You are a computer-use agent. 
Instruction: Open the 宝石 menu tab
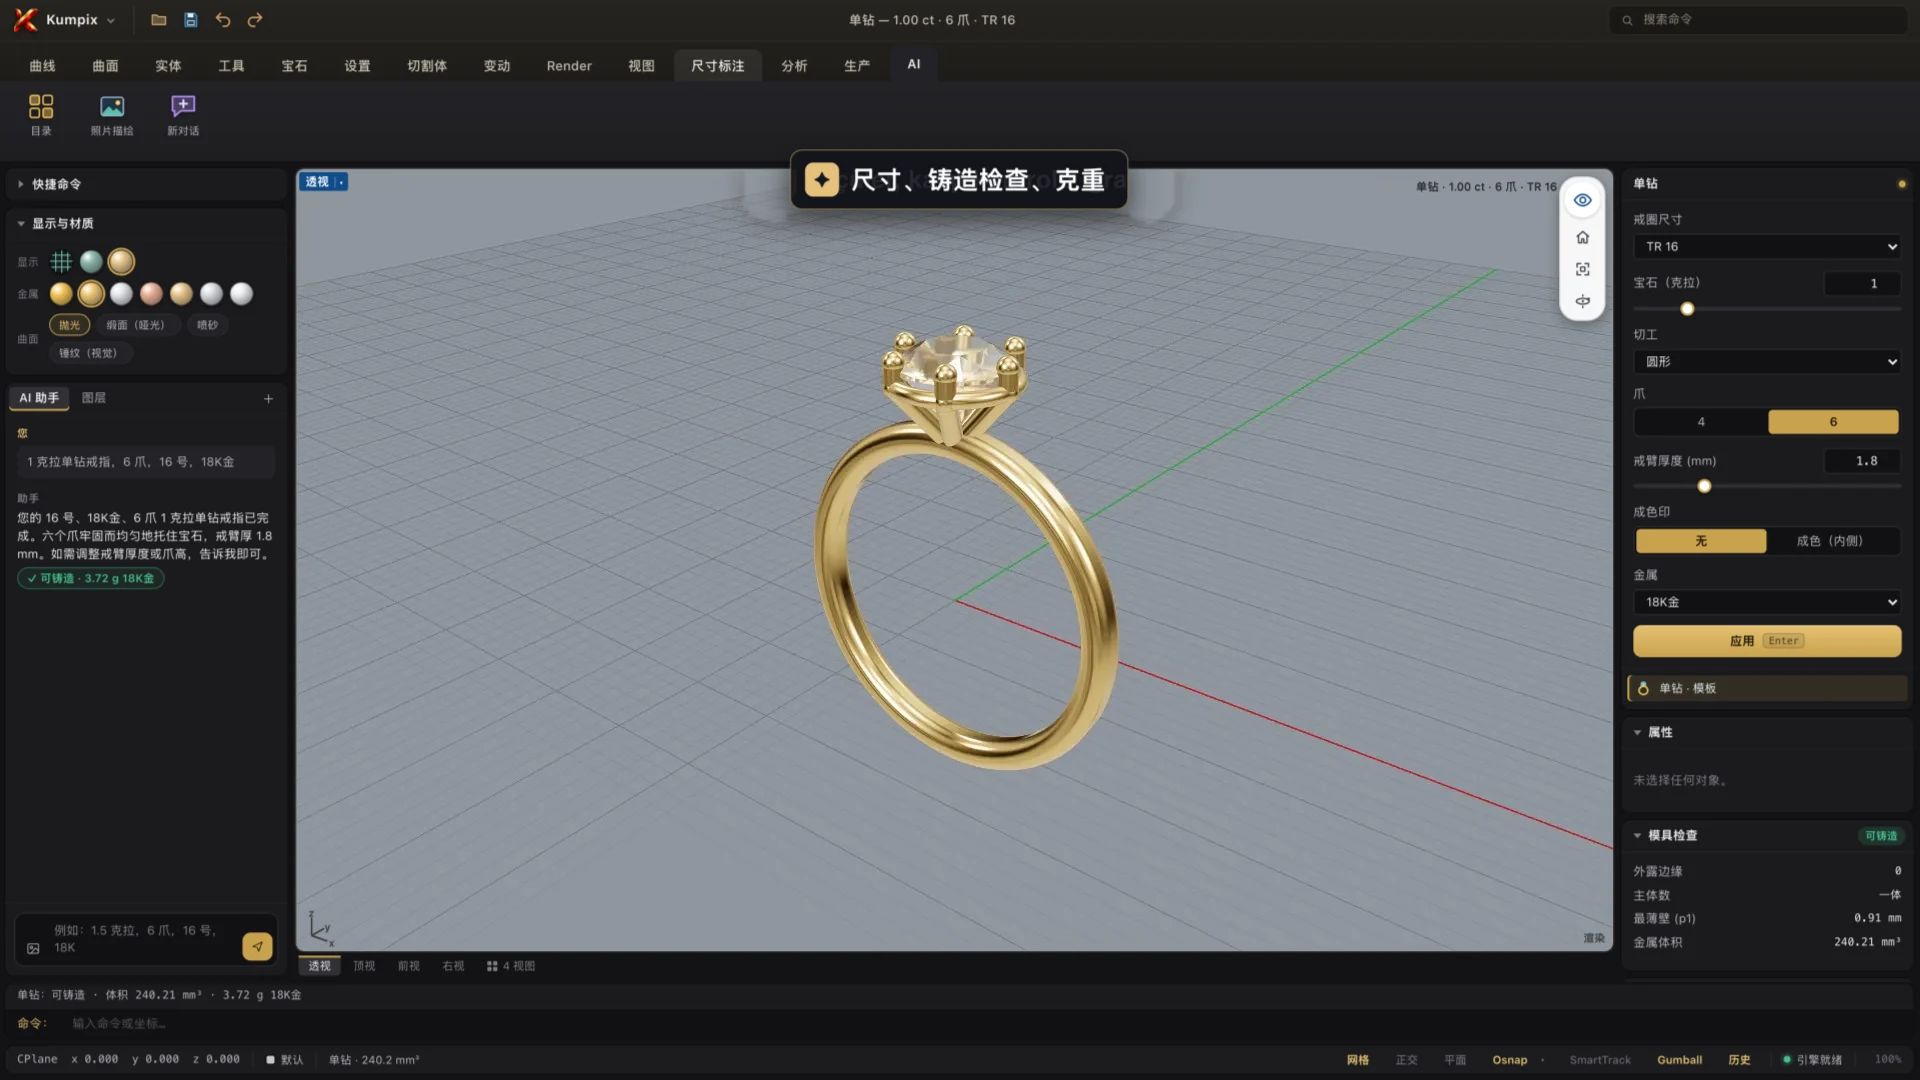294,66
